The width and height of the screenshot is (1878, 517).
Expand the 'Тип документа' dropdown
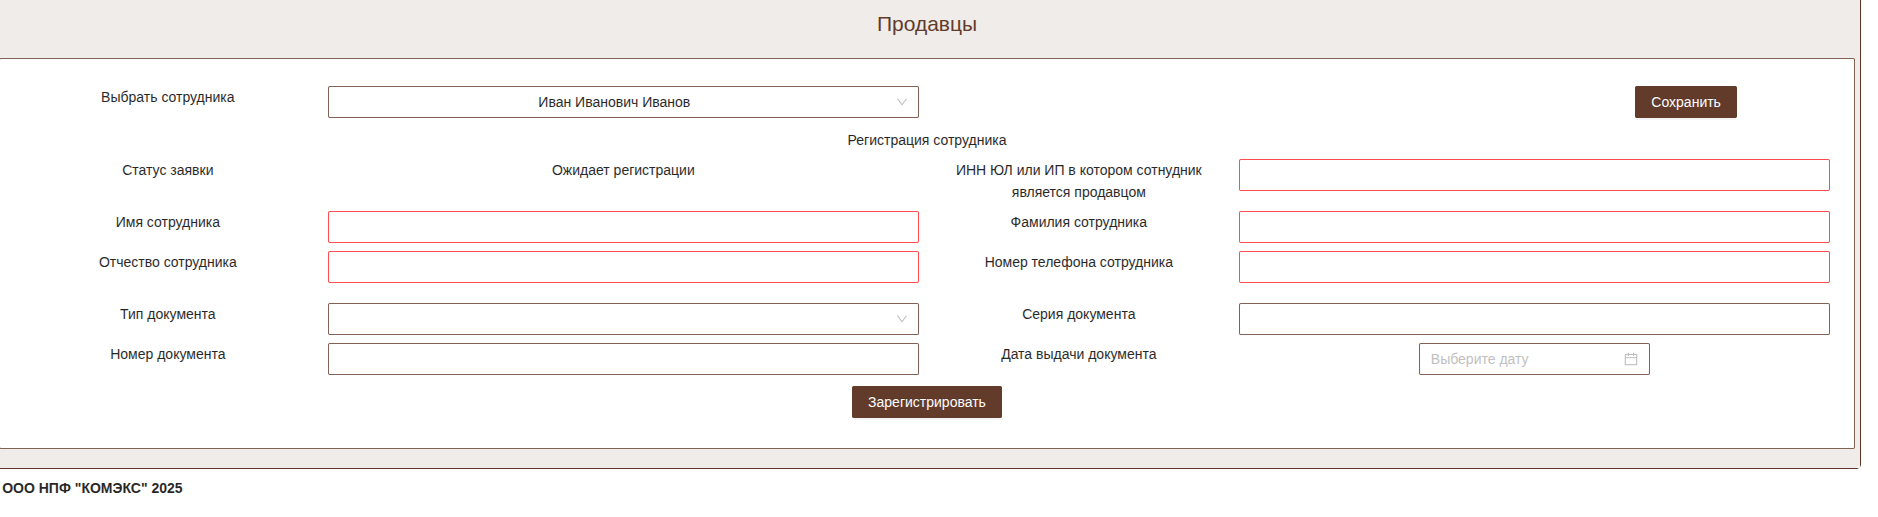(x=622, y=319)
